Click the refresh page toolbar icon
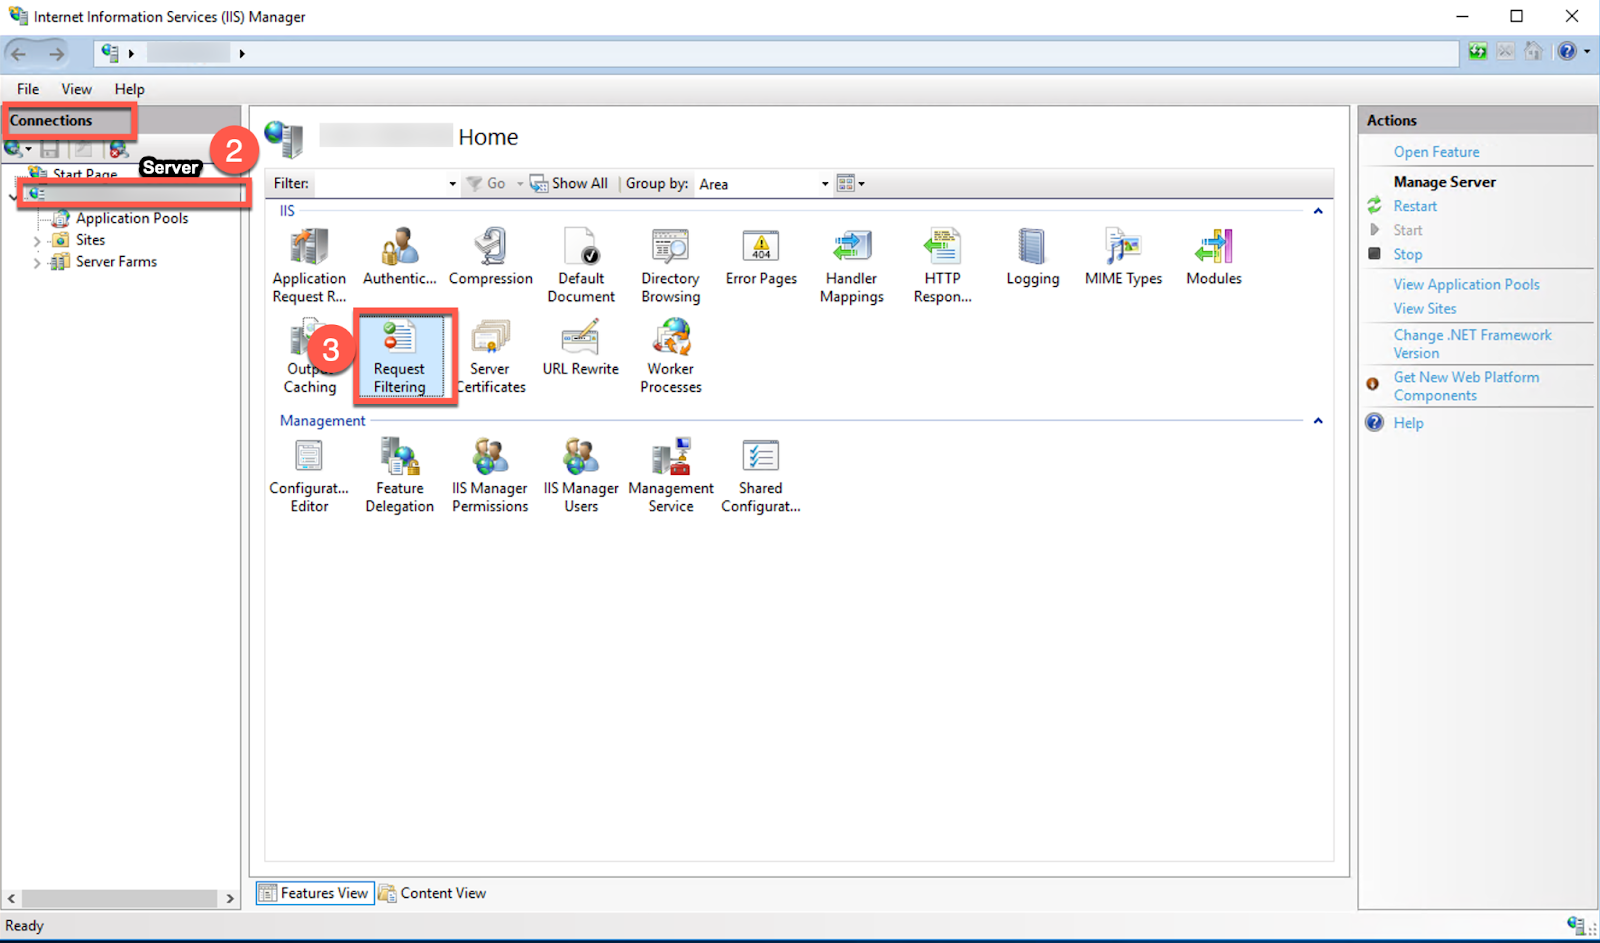Image resolution: width=1600 pixels, height=943 pixels. [x=1477, y=51]
